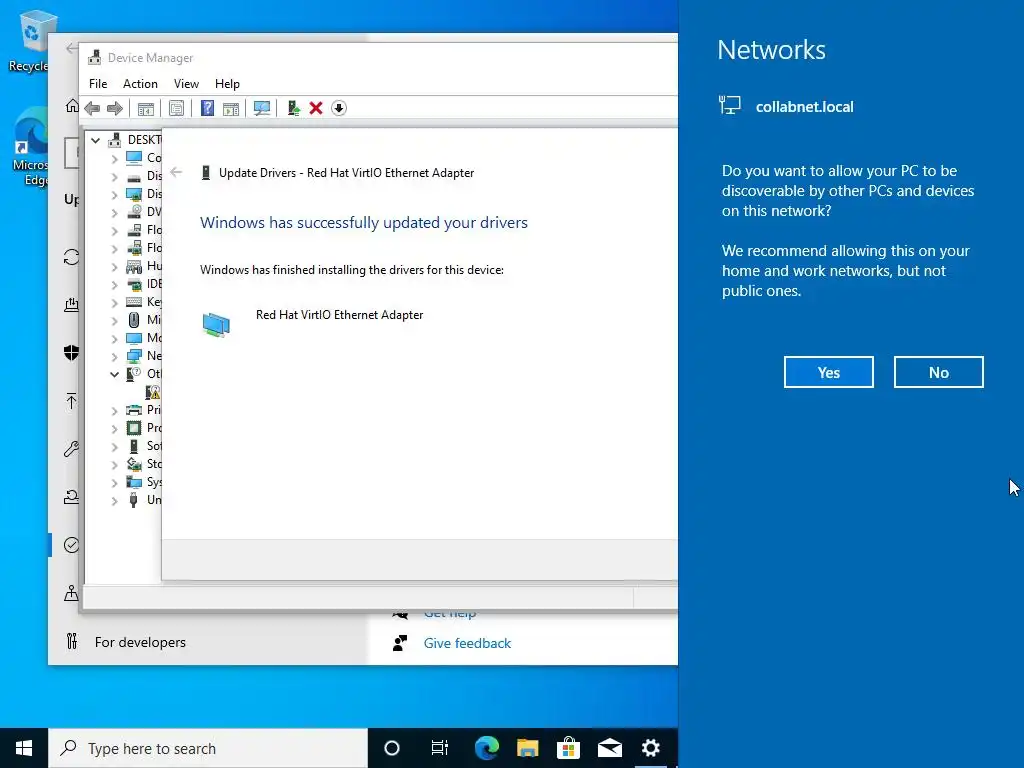Click the Home icon in Settings window
Image resolution: width=1024 pixels, height=768 pixels.
click(x=72, y=106)
